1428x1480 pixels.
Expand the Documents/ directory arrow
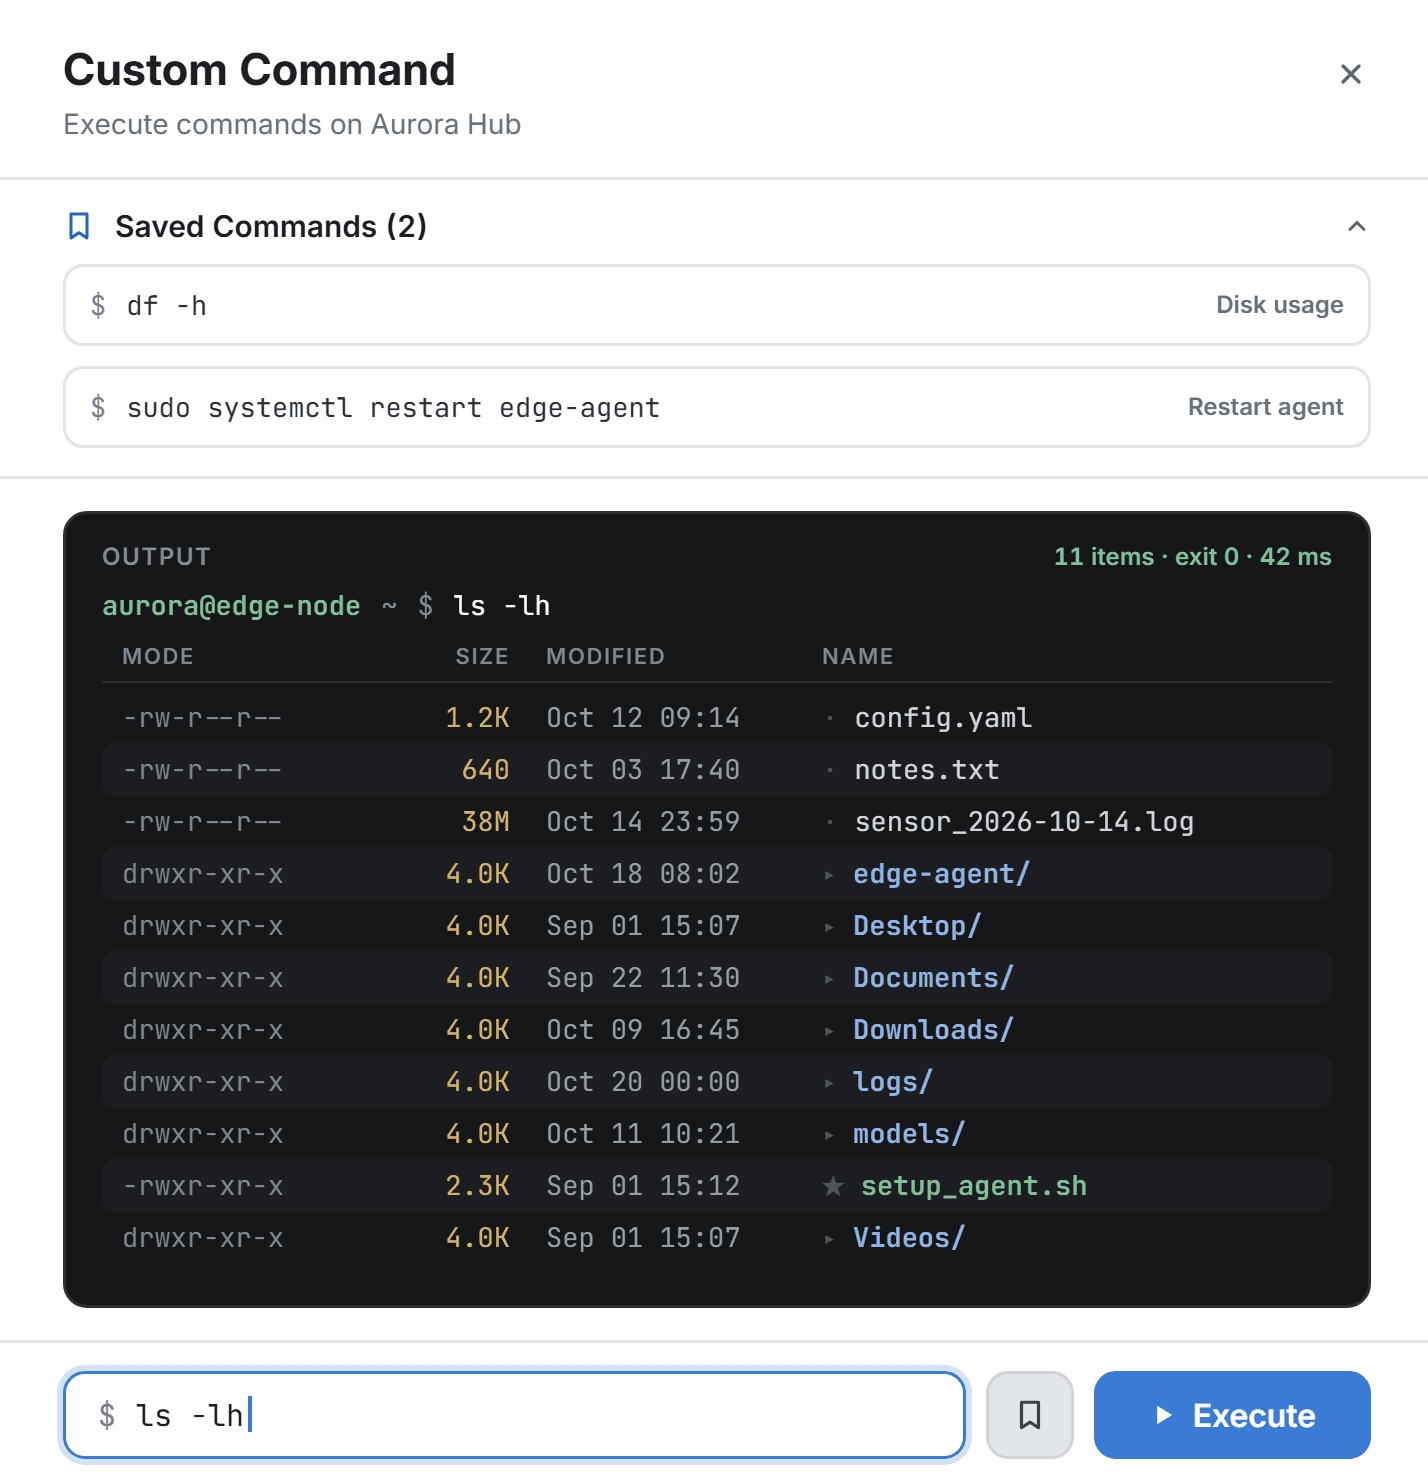[x=829, y=979]
